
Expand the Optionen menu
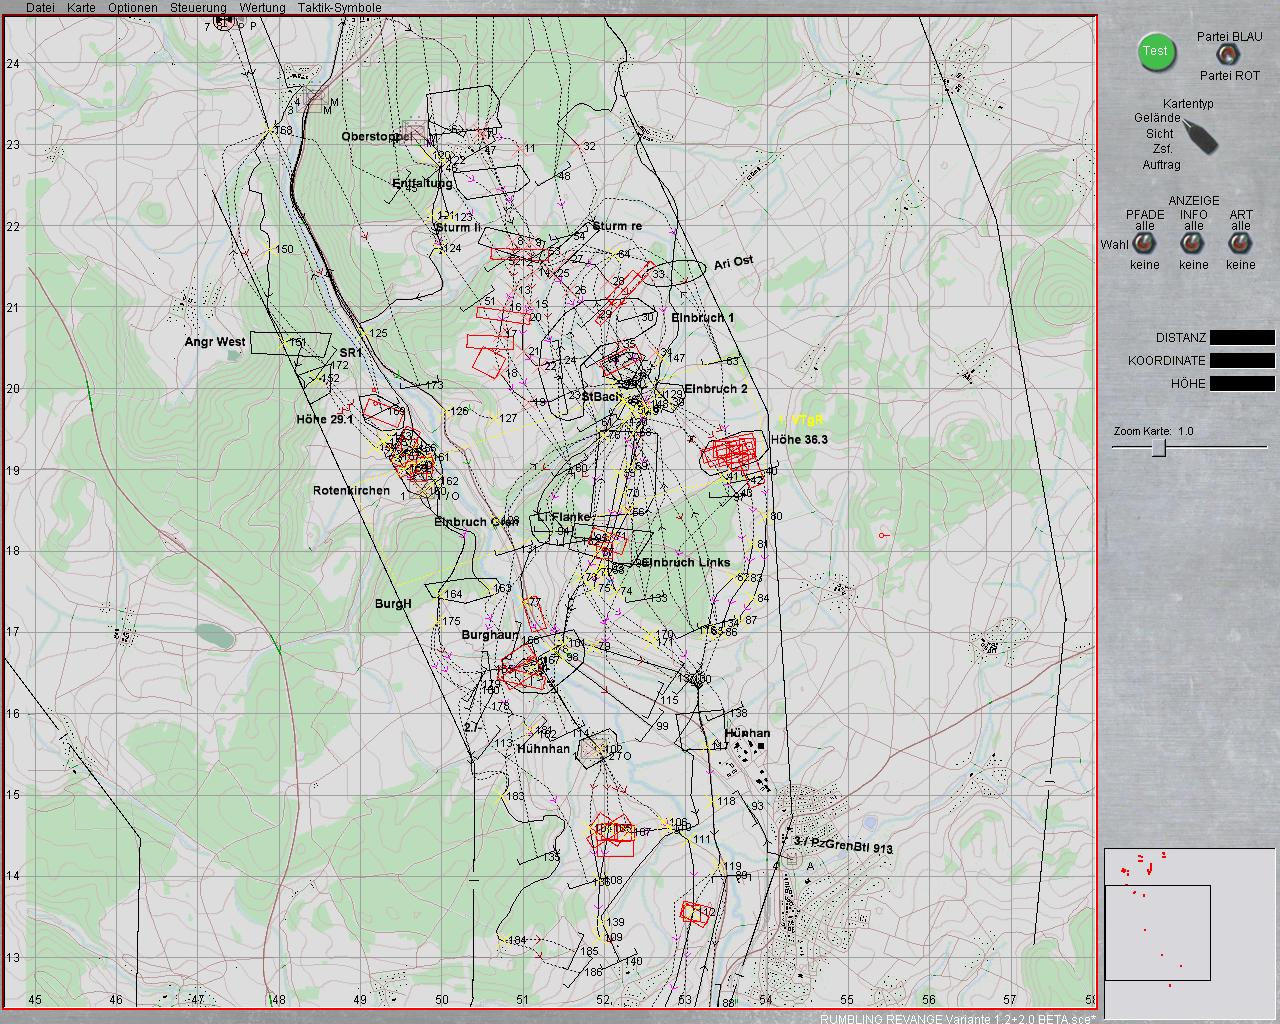pos(132,8)
